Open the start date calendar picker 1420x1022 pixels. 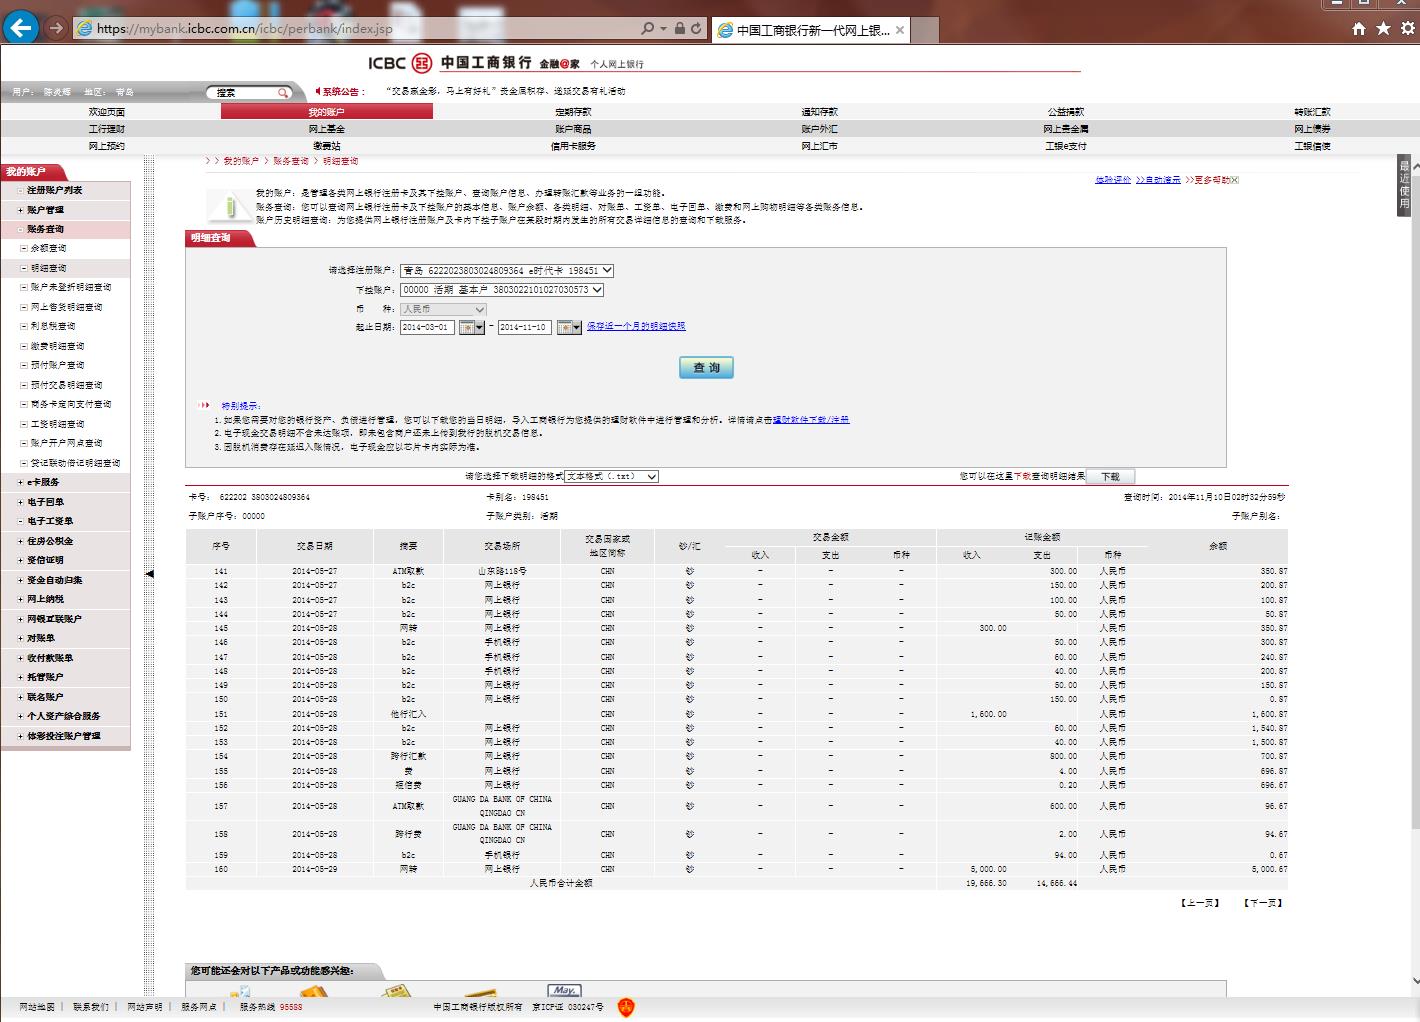[471, 328]
